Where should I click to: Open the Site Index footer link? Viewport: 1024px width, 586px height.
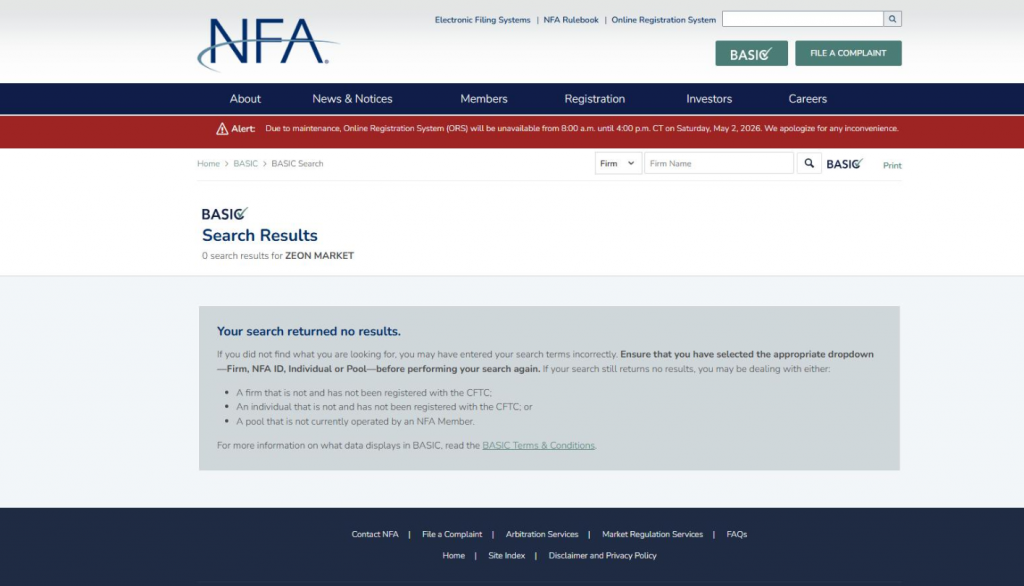(506, 556)
